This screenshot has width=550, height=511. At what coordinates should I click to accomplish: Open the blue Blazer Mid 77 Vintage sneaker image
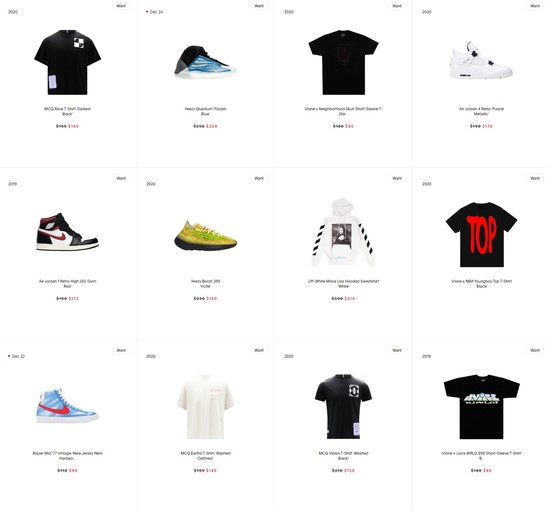(67, 405)
